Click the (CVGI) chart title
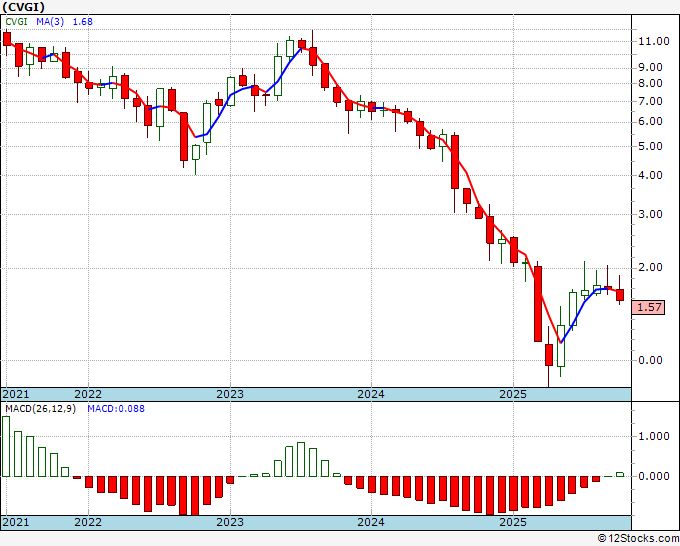 coord(23,7)
